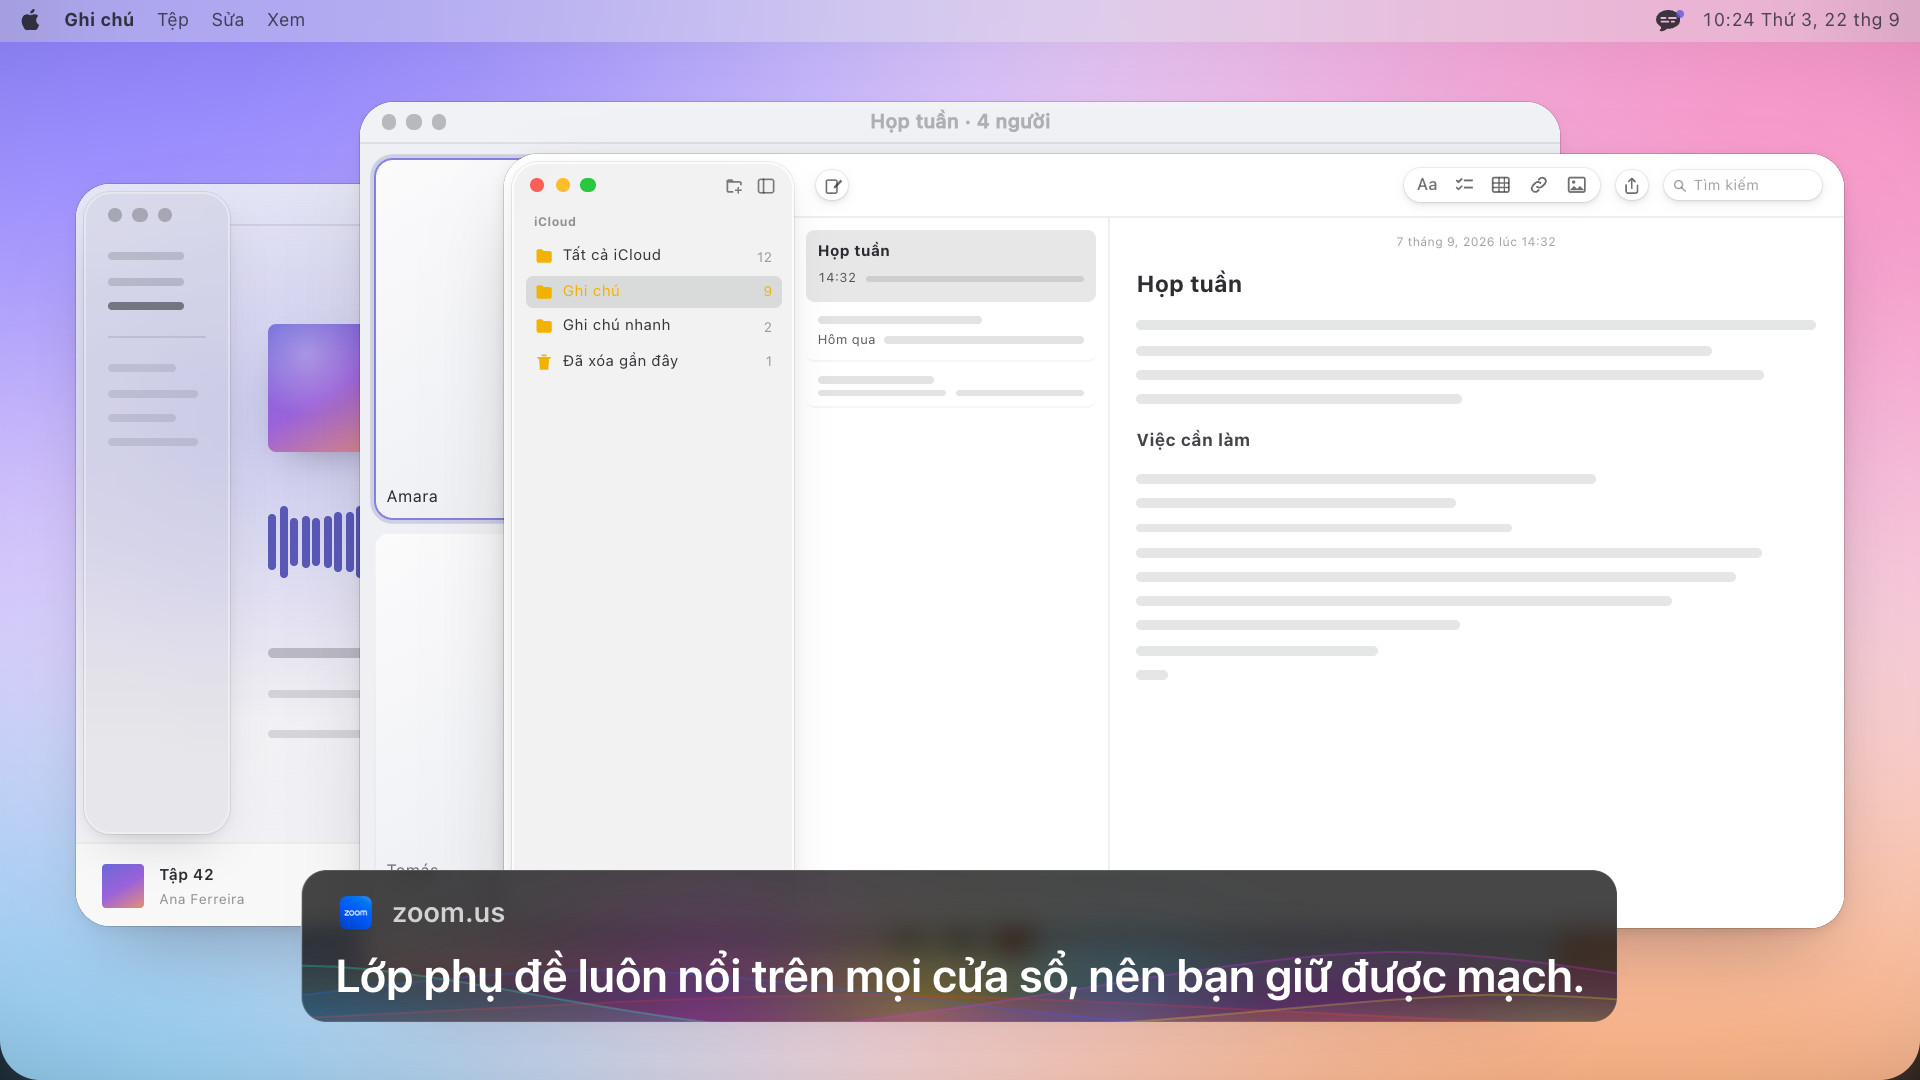Image resolution: width=1920 pixels, height=1080 pixels.
Task: Click Amara's video tile in Zoom window
Action: (x=440, y=339)
